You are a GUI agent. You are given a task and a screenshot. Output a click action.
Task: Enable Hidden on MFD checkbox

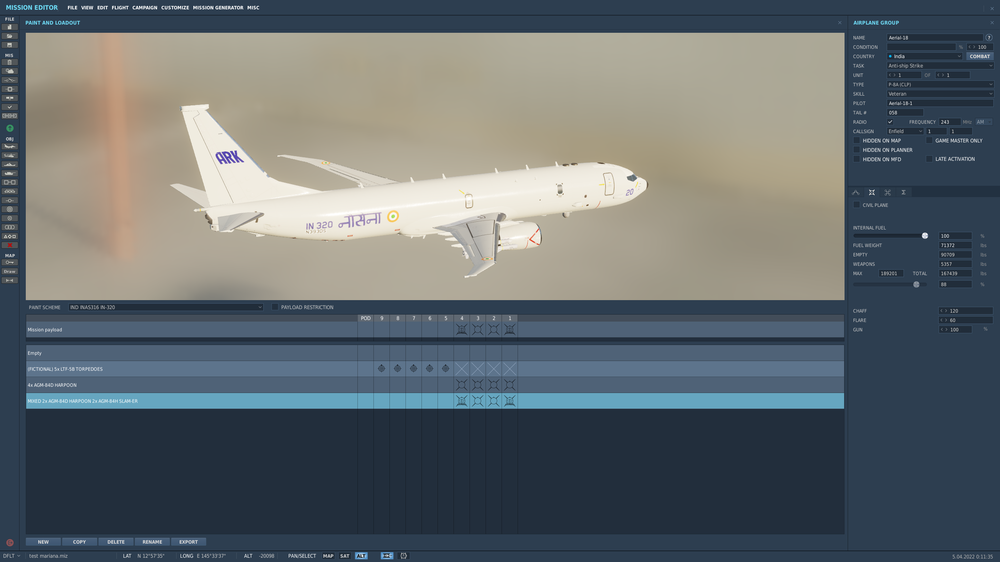[x=857, y=159]
